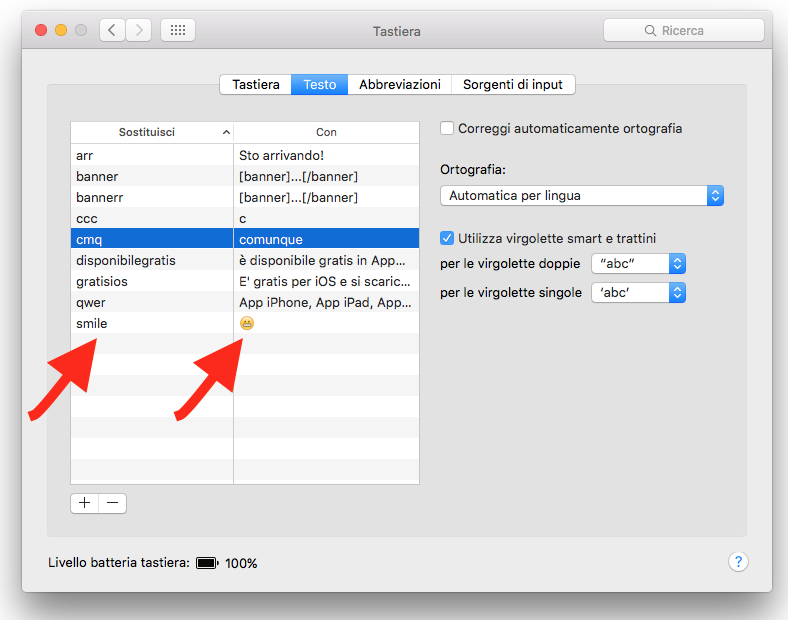
Task: Go back with the left chevron button
Action: 112,31
